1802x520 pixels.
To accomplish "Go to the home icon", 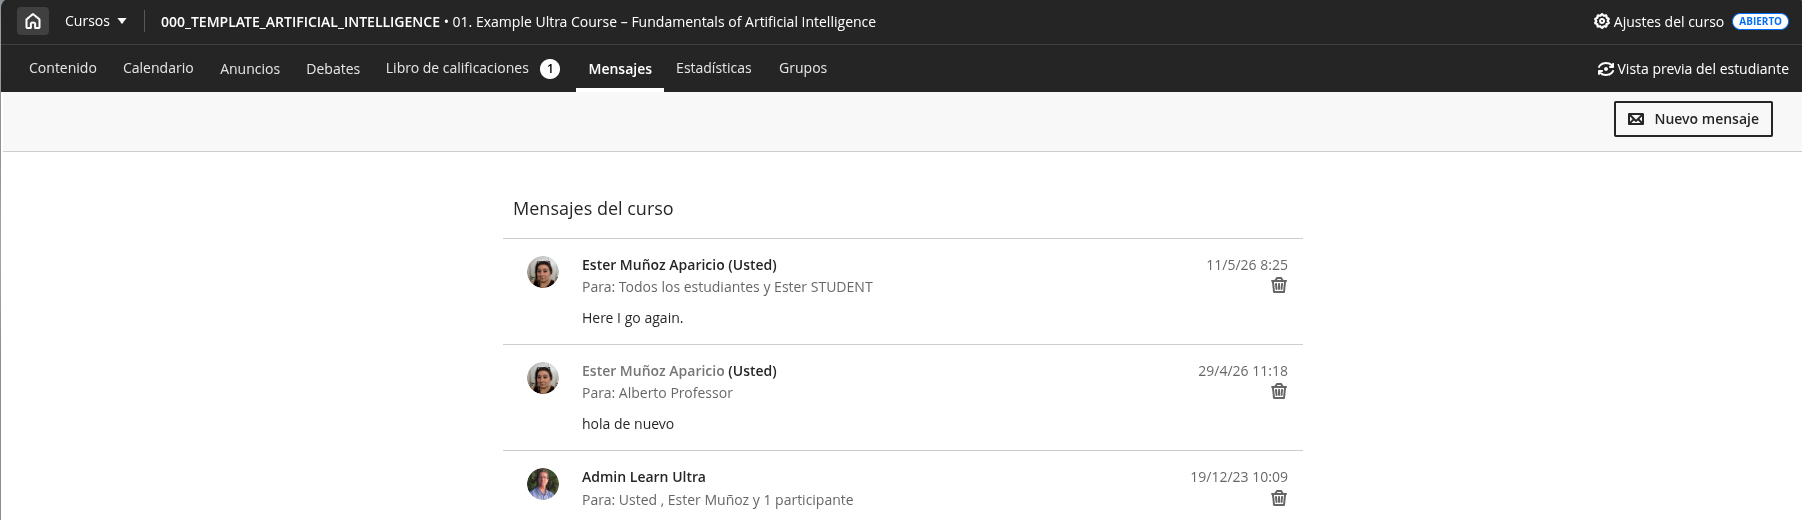I will click(x=33, y=21).
